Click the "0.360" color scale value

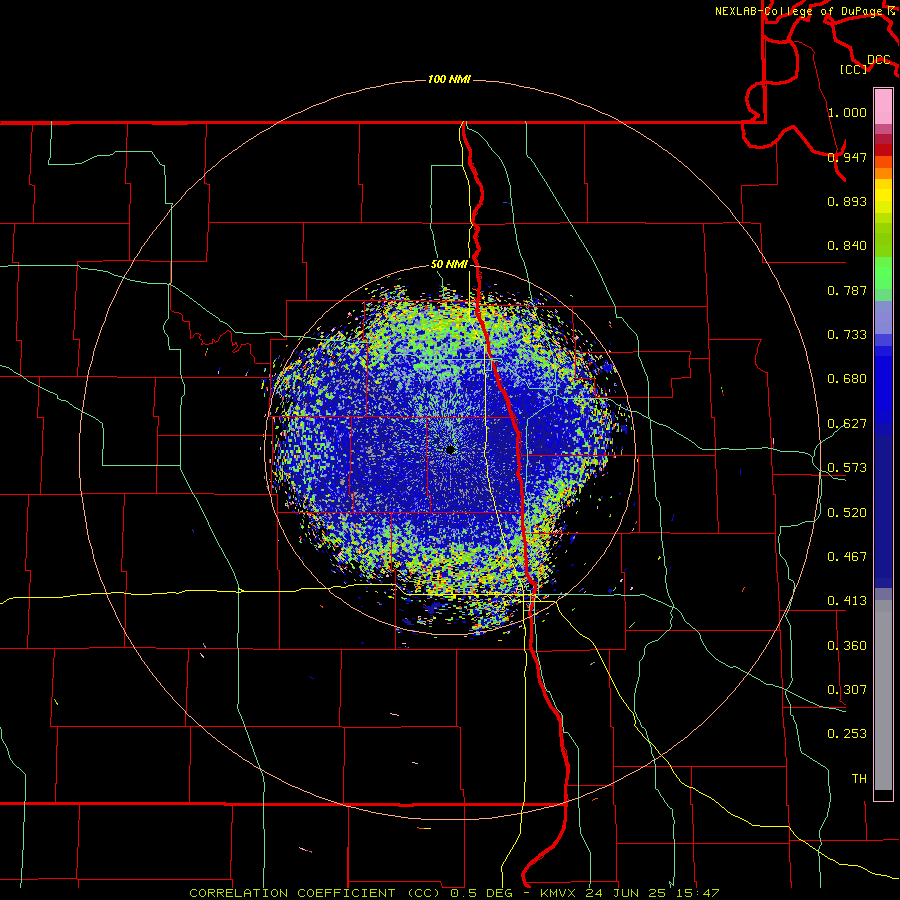847,646
